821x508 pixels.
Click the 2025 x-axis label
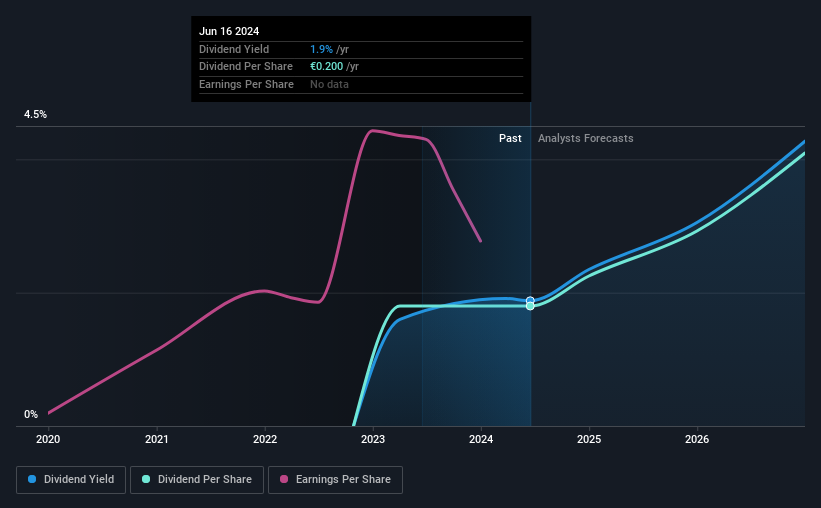pyautogui.click(x=589, y=439)
